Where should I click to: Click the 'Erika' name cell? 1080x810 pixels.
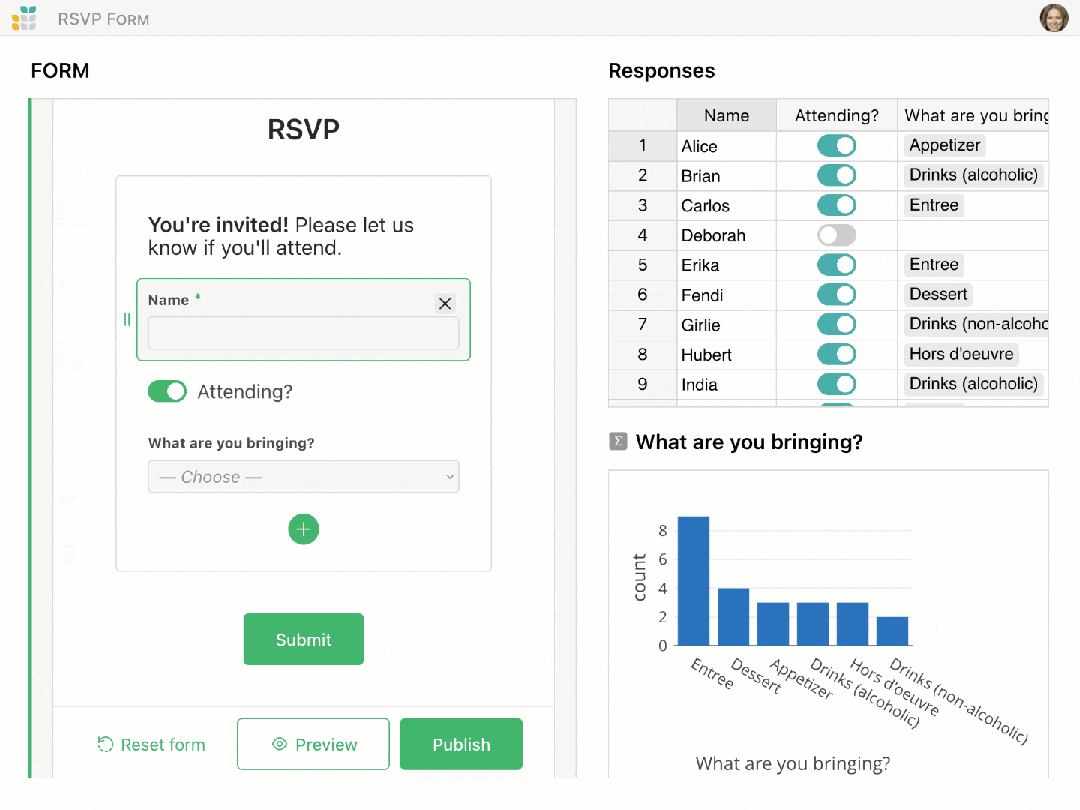pos(727,265)
